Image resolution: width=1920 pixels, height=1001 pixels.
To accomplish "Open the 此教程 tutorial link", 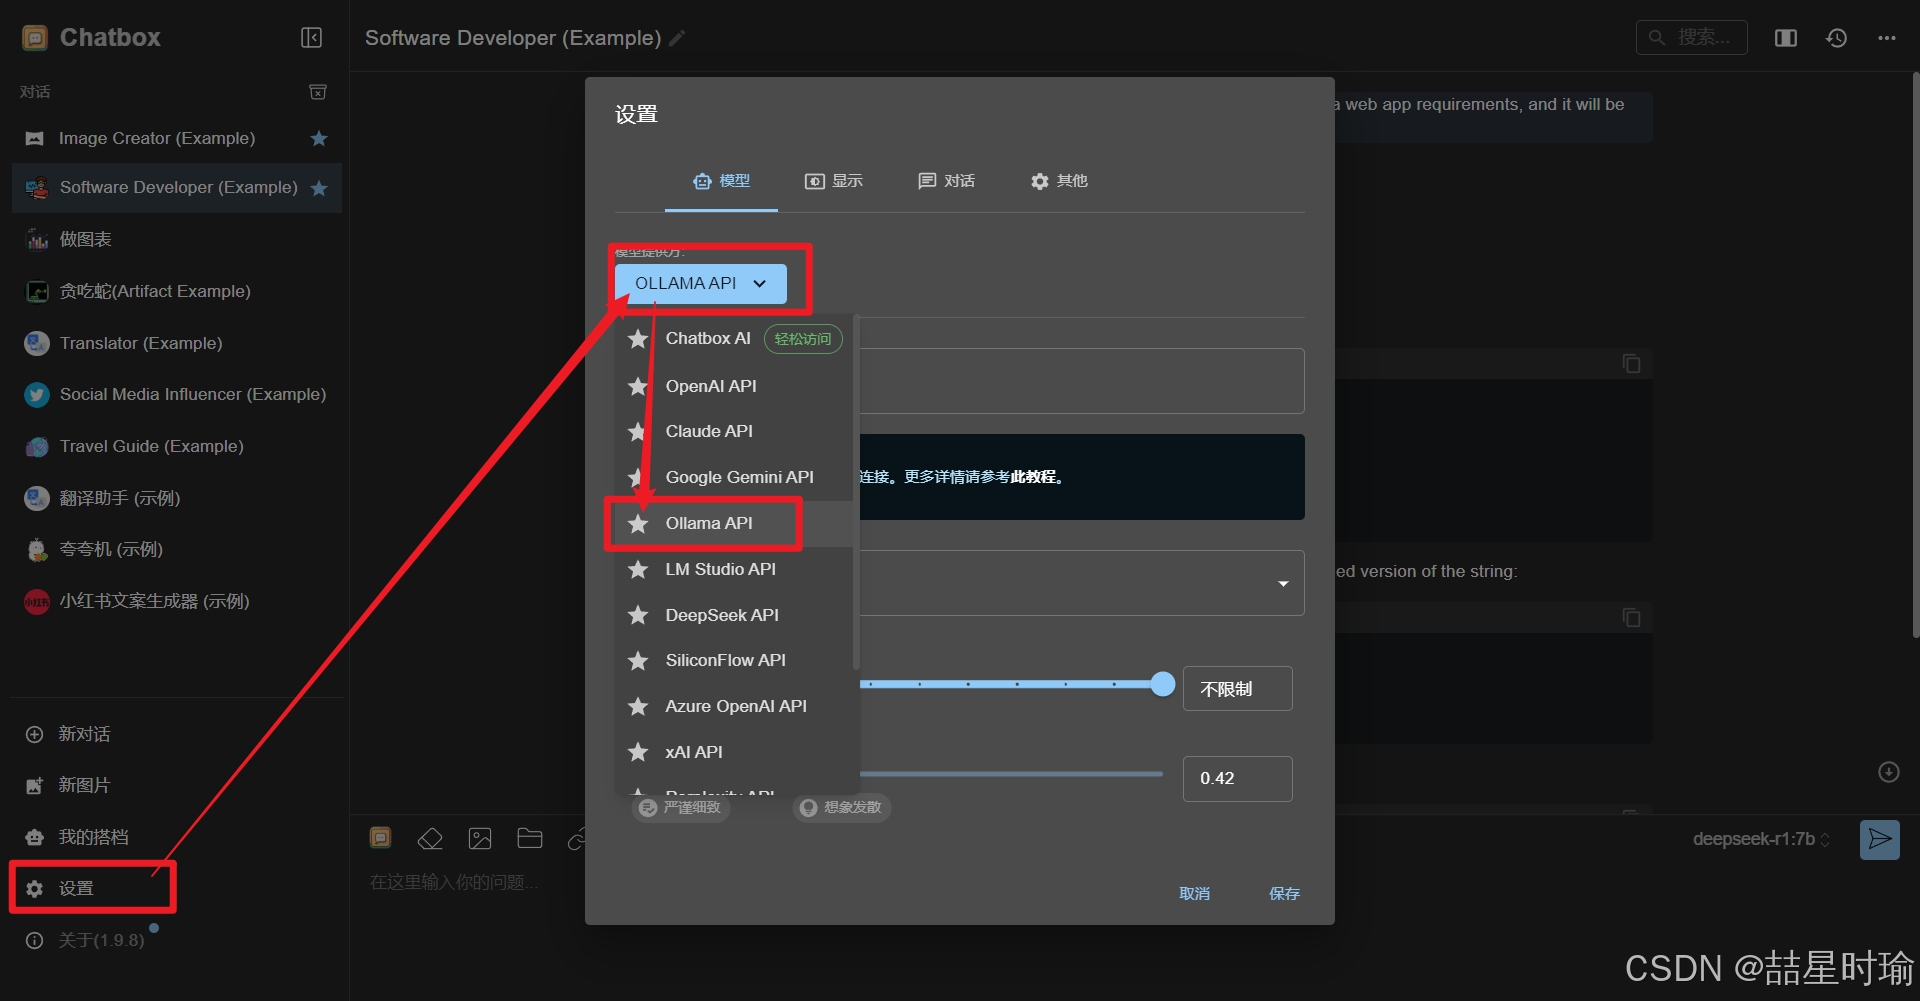I will point(1033,477).
